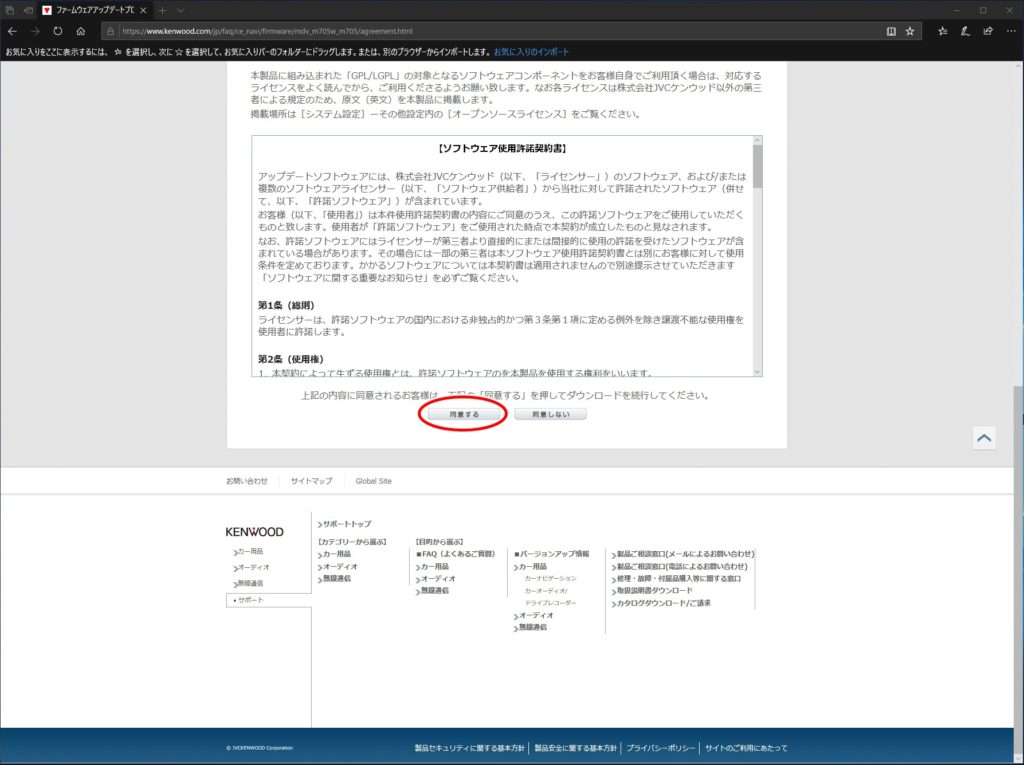Open カー用品 under カテゴリーから選ぶ
The image size is (1024, 765).
[334, 554]
